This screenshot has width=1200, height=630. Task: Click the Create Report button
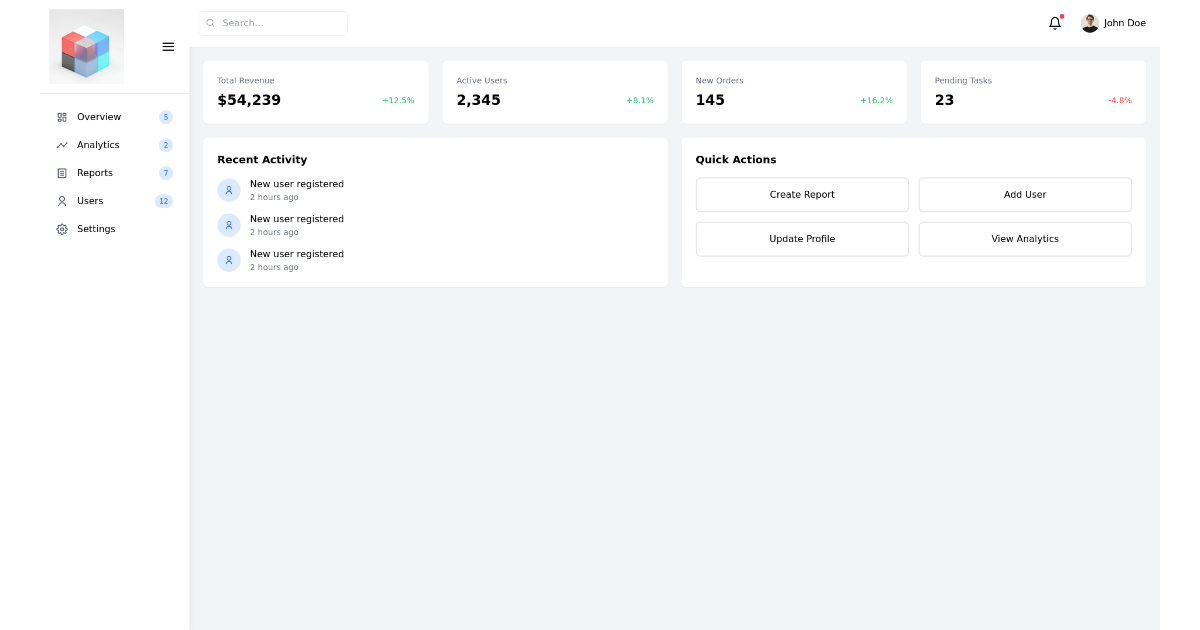(802, 194)
